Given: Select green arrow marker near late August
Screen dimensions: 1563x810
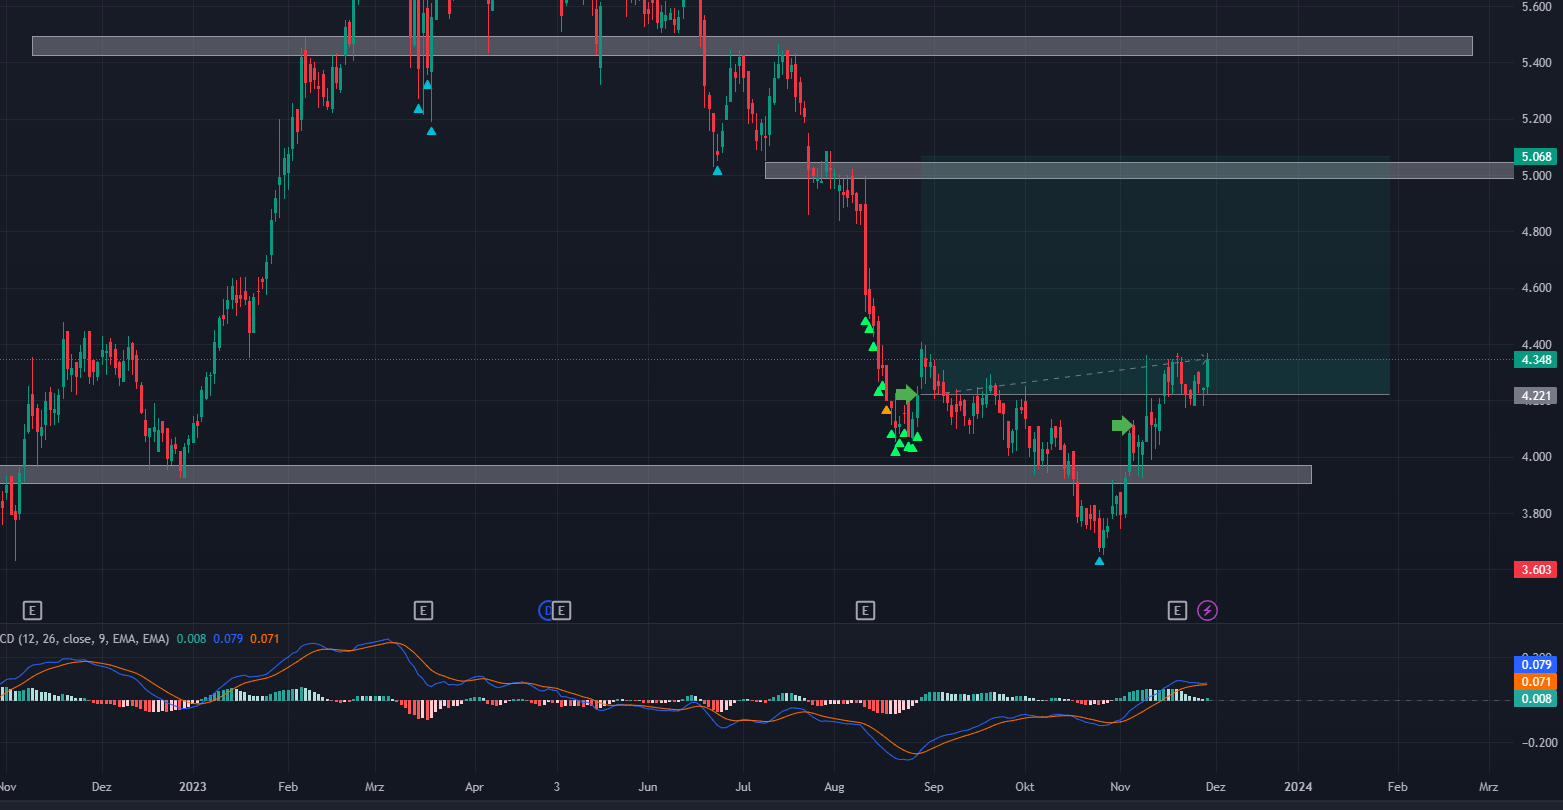Looking at the screenshot, I should tap(906, 394).
